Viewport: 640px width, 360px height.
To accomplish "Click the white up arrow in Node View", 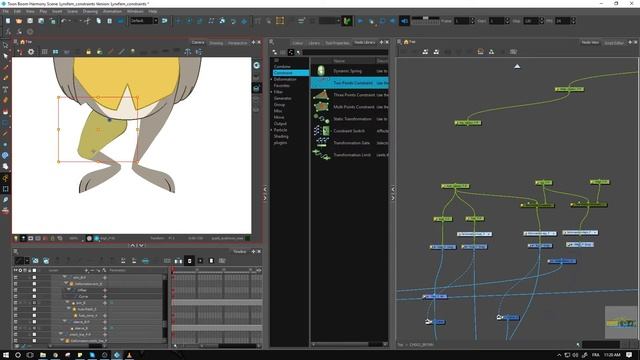I will tap(517, 66).
